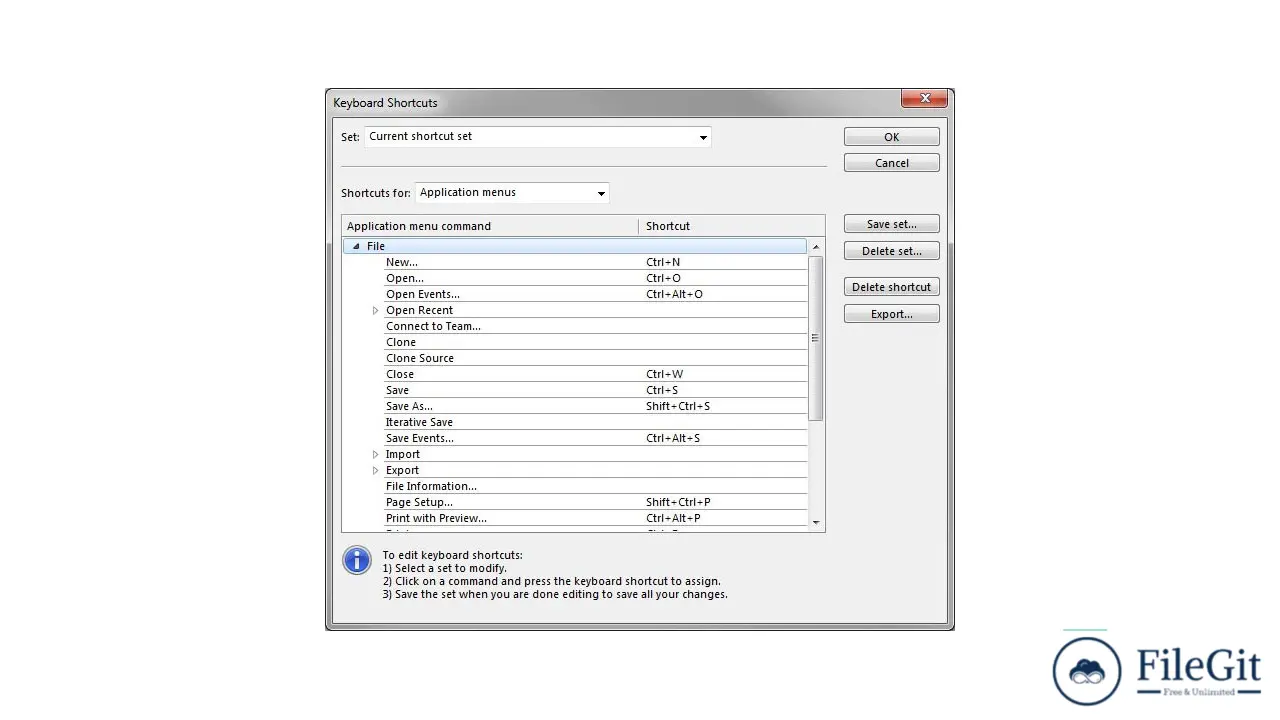Click the Ctrl+O shortcut cell
This screenshot has height=720, width=1280.
663,278
